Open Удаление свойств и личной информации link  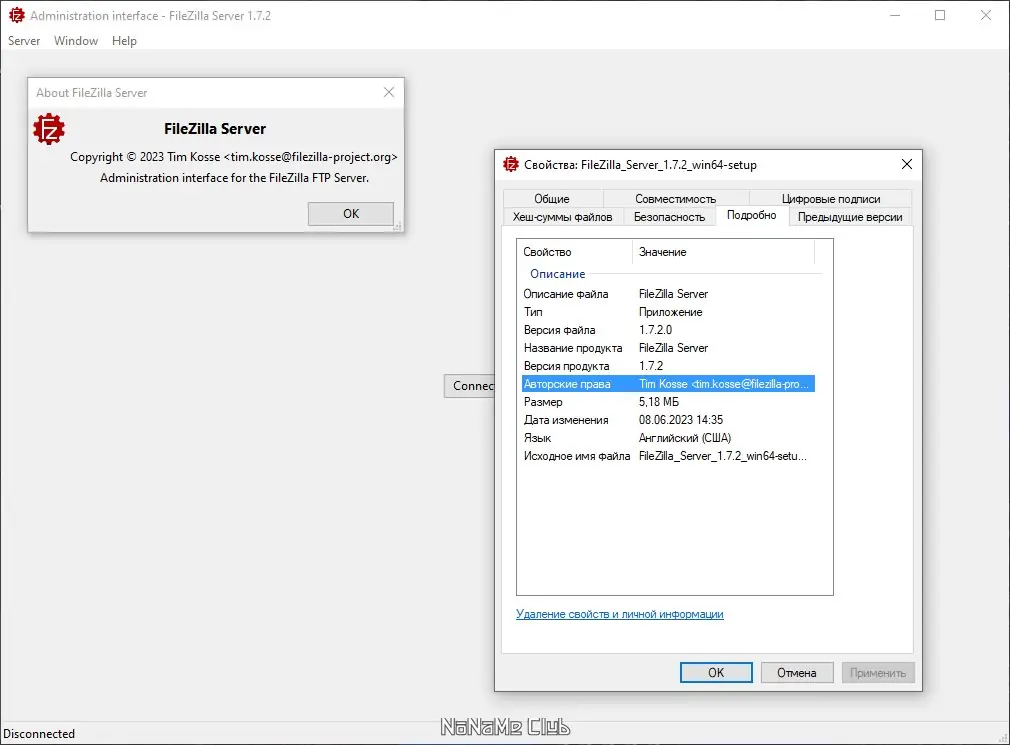point(620,614)
